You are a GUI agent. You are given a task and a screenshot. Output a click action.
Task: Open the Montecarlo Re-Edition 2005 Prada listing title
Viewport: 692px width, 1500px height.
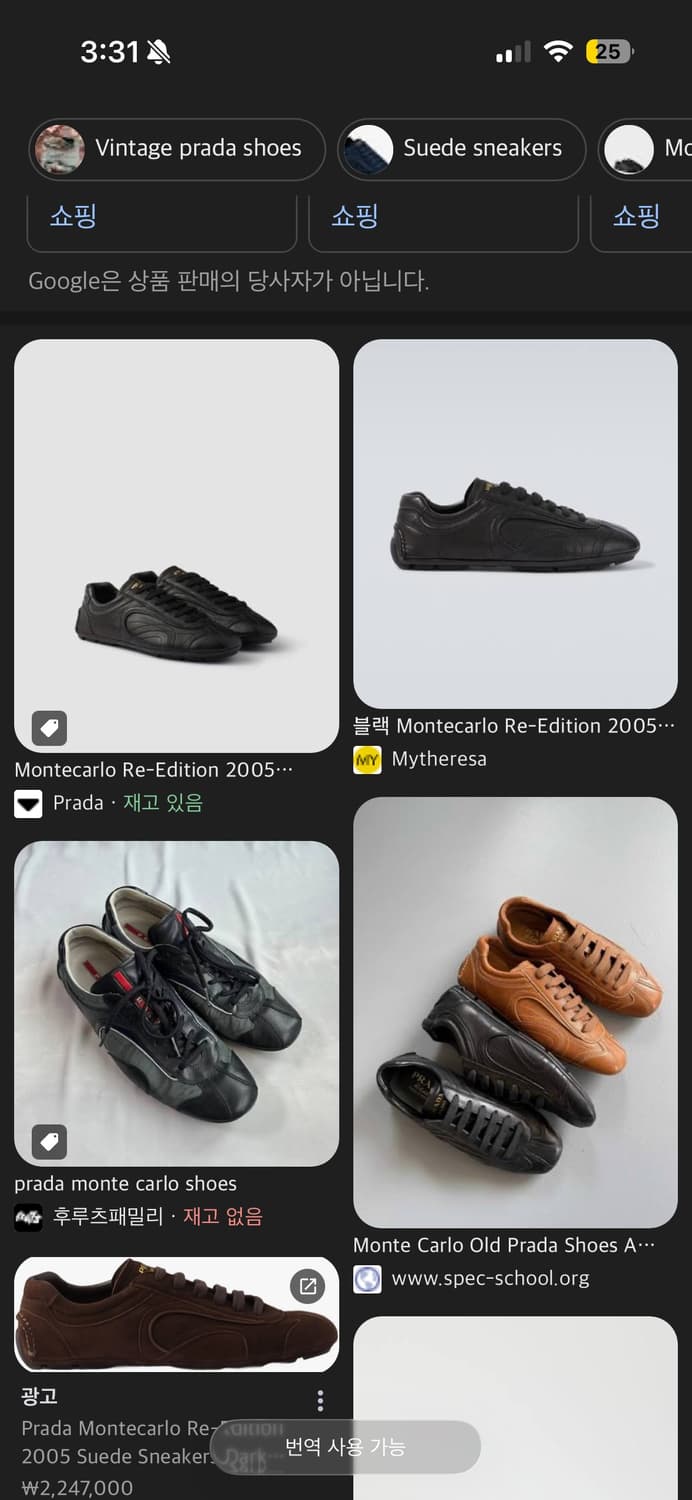154,770
